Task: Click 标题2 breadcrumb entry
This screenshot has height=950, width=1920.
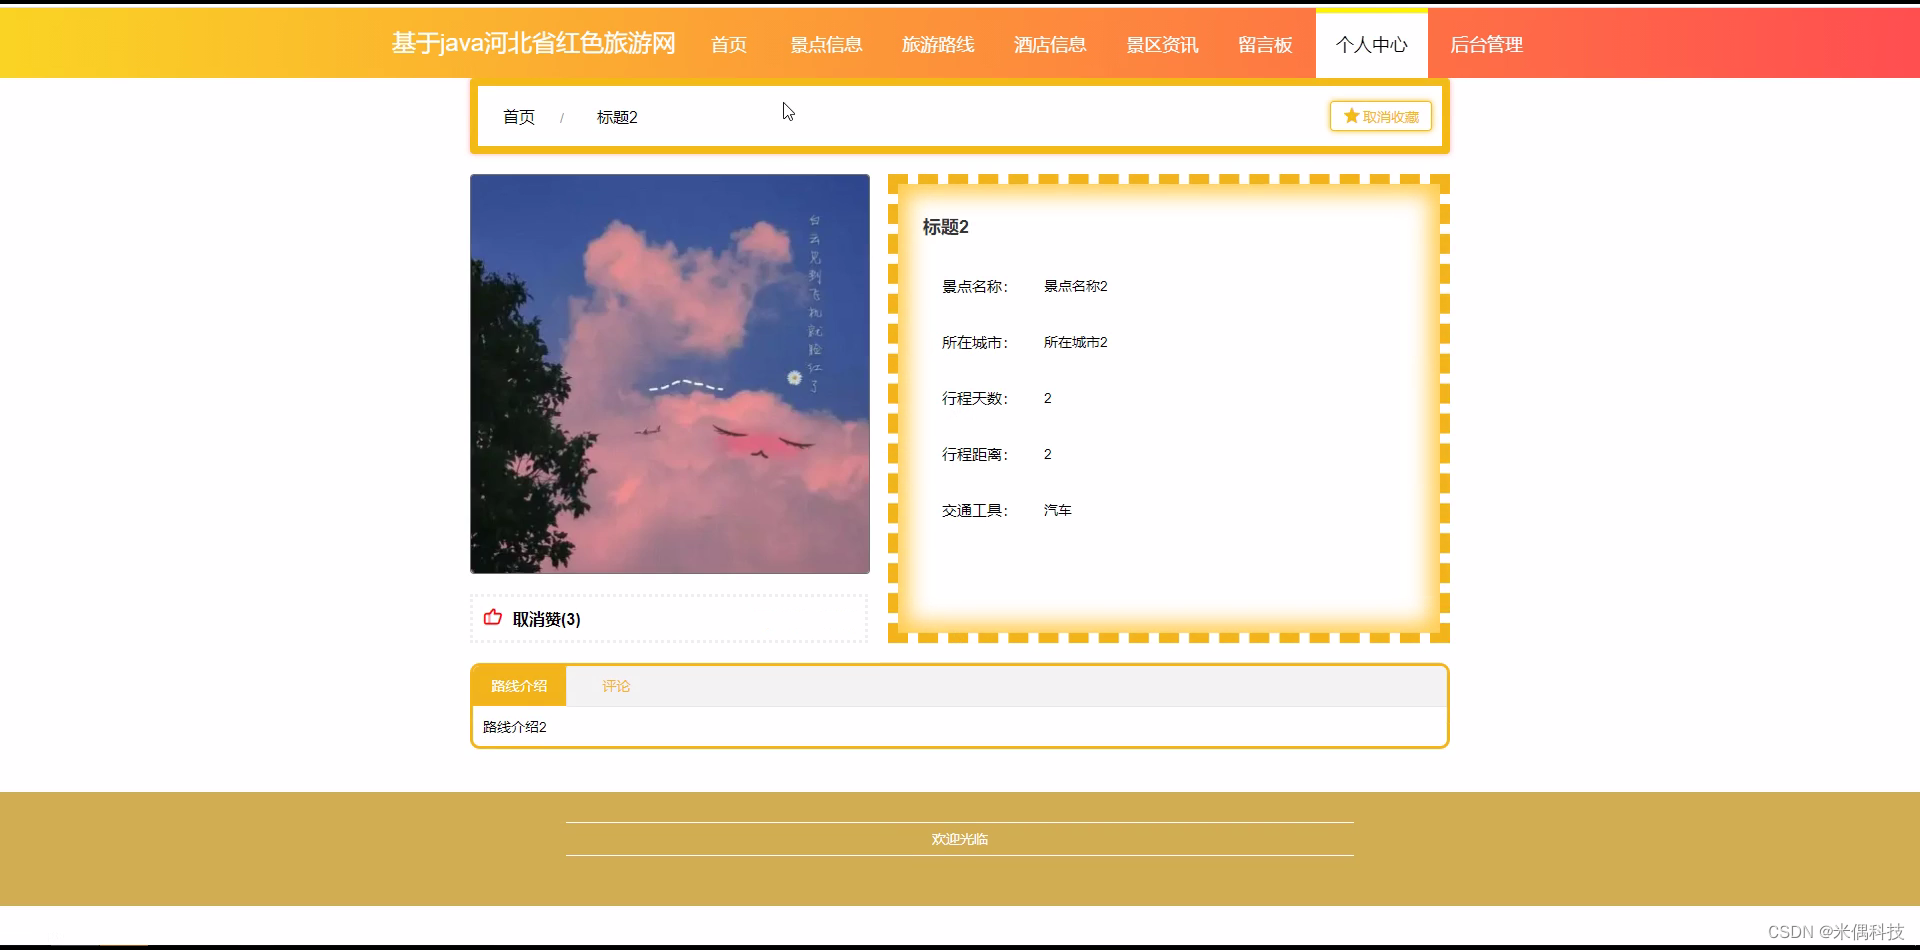Action: coord(616,117)
